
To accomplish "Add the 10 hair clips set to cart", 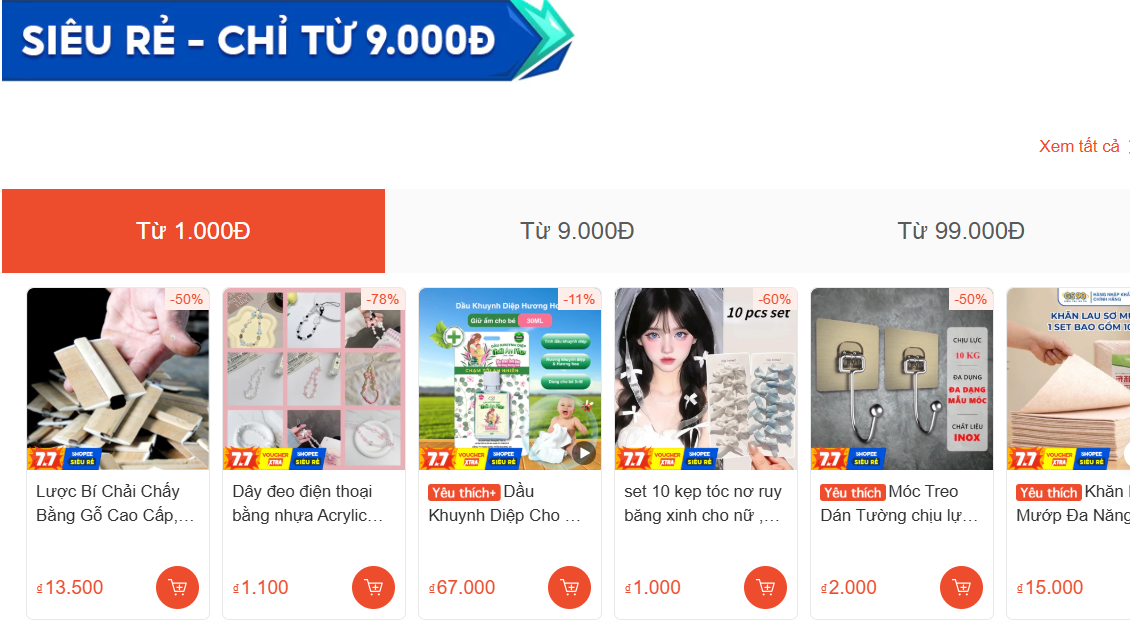I will point(765,588).
